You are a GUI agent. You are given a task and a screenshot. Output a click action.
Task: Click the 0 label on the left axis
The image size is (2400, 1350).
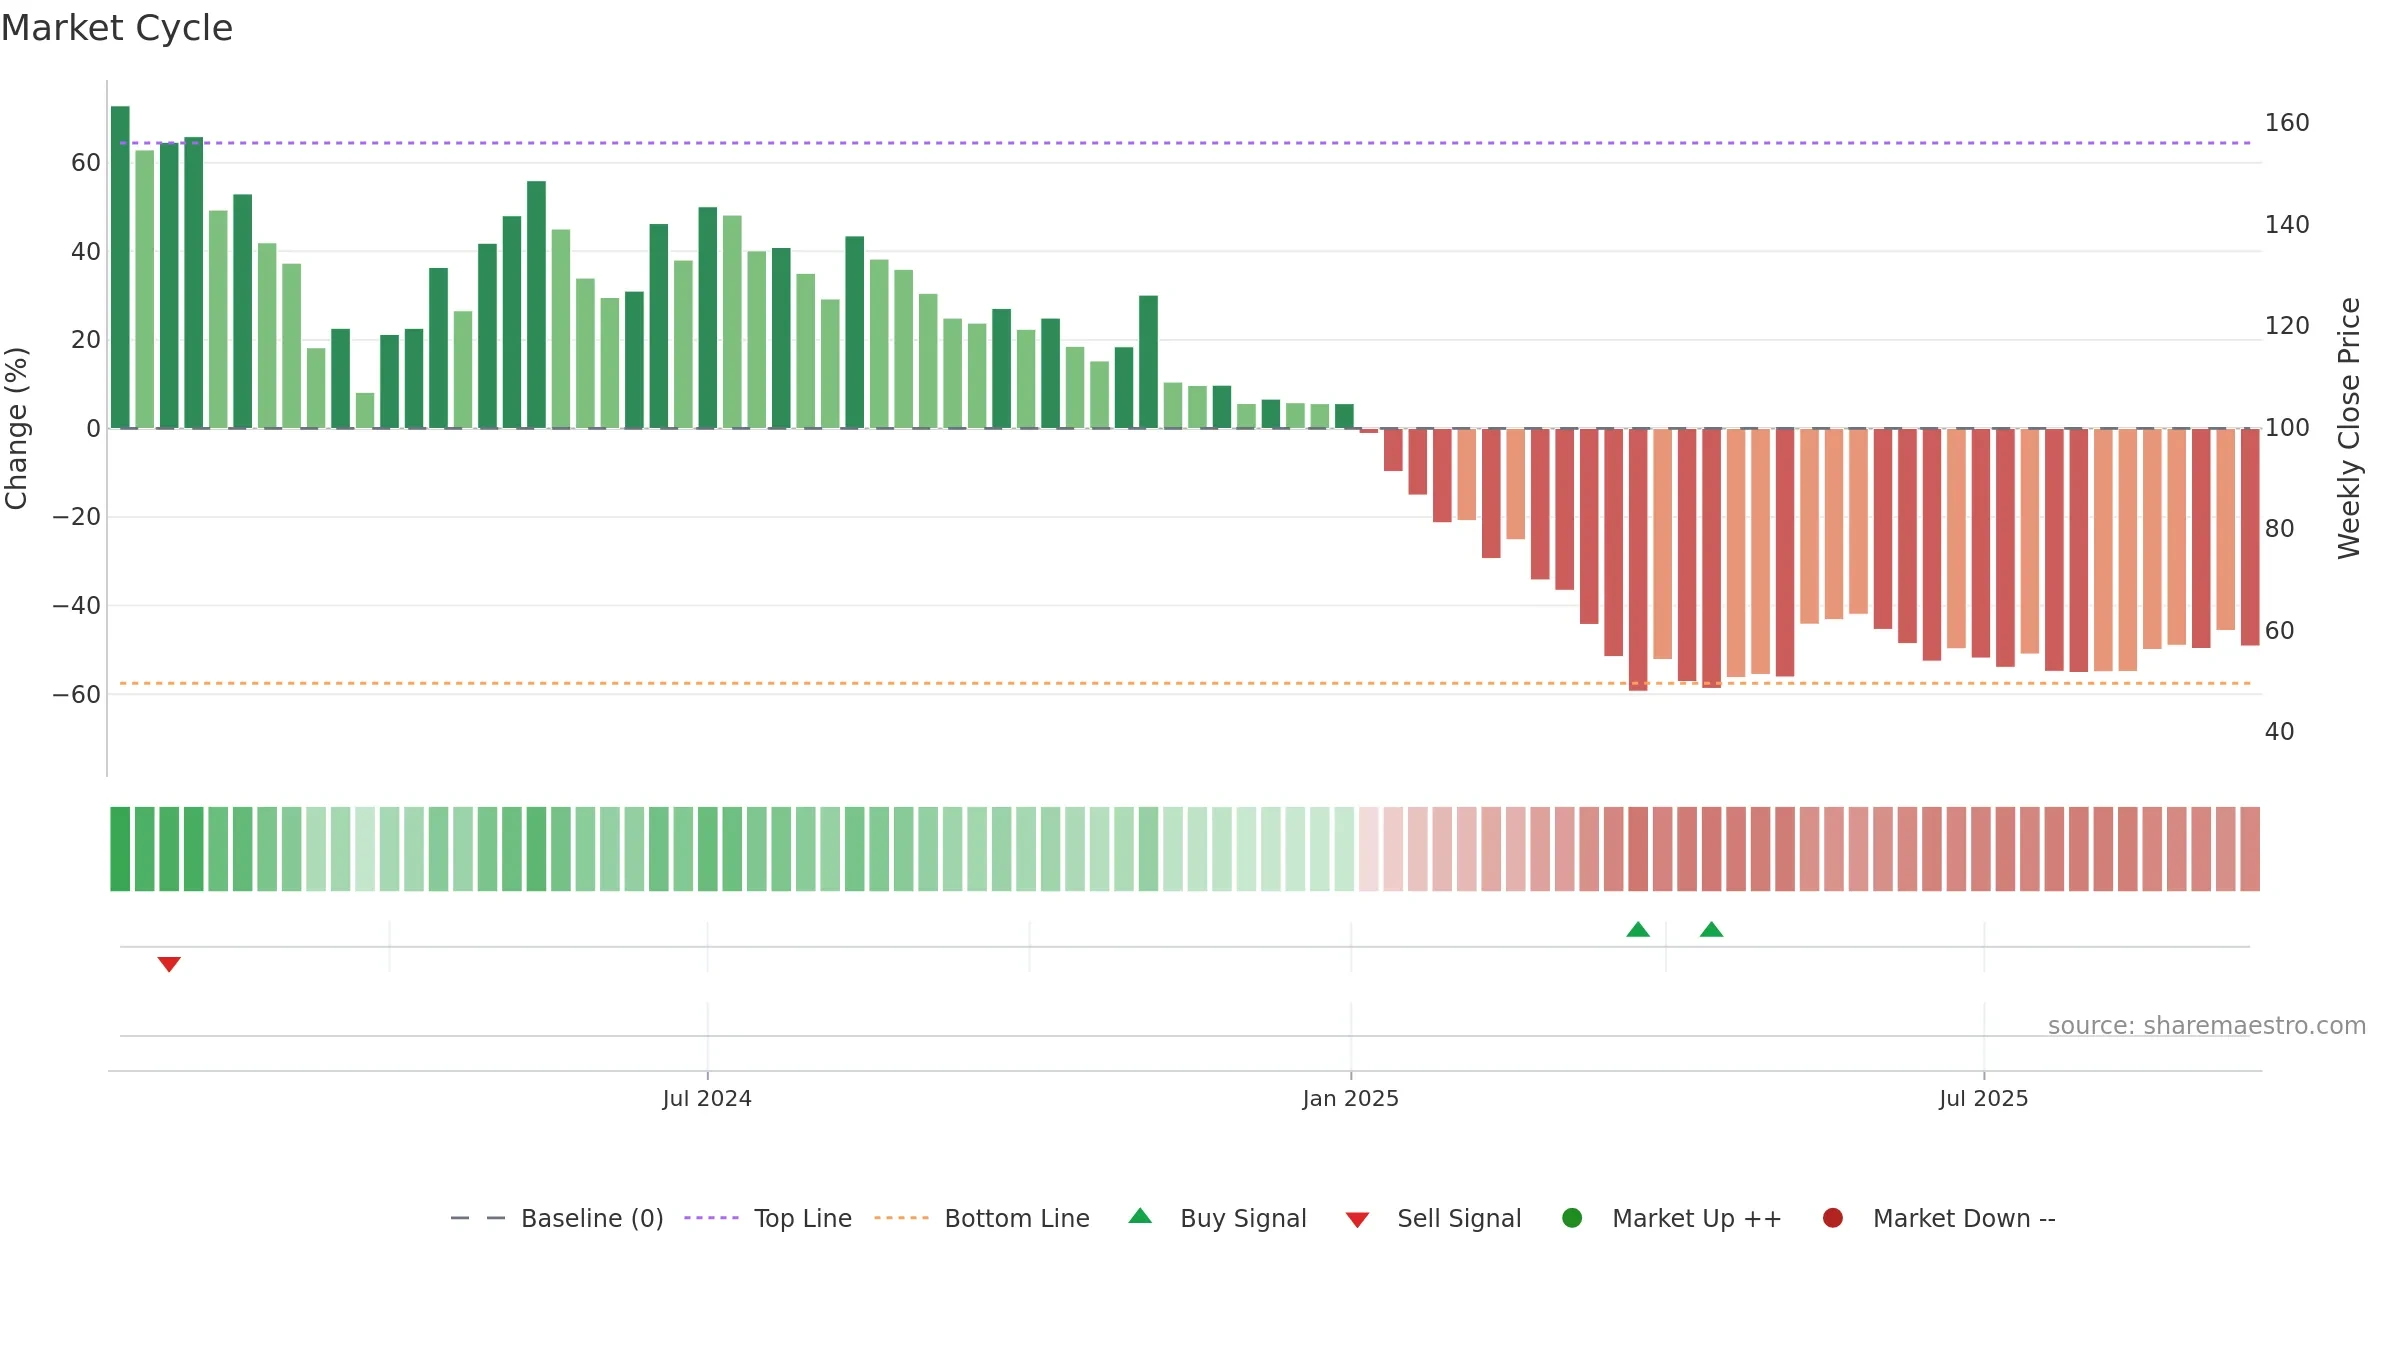94,429
